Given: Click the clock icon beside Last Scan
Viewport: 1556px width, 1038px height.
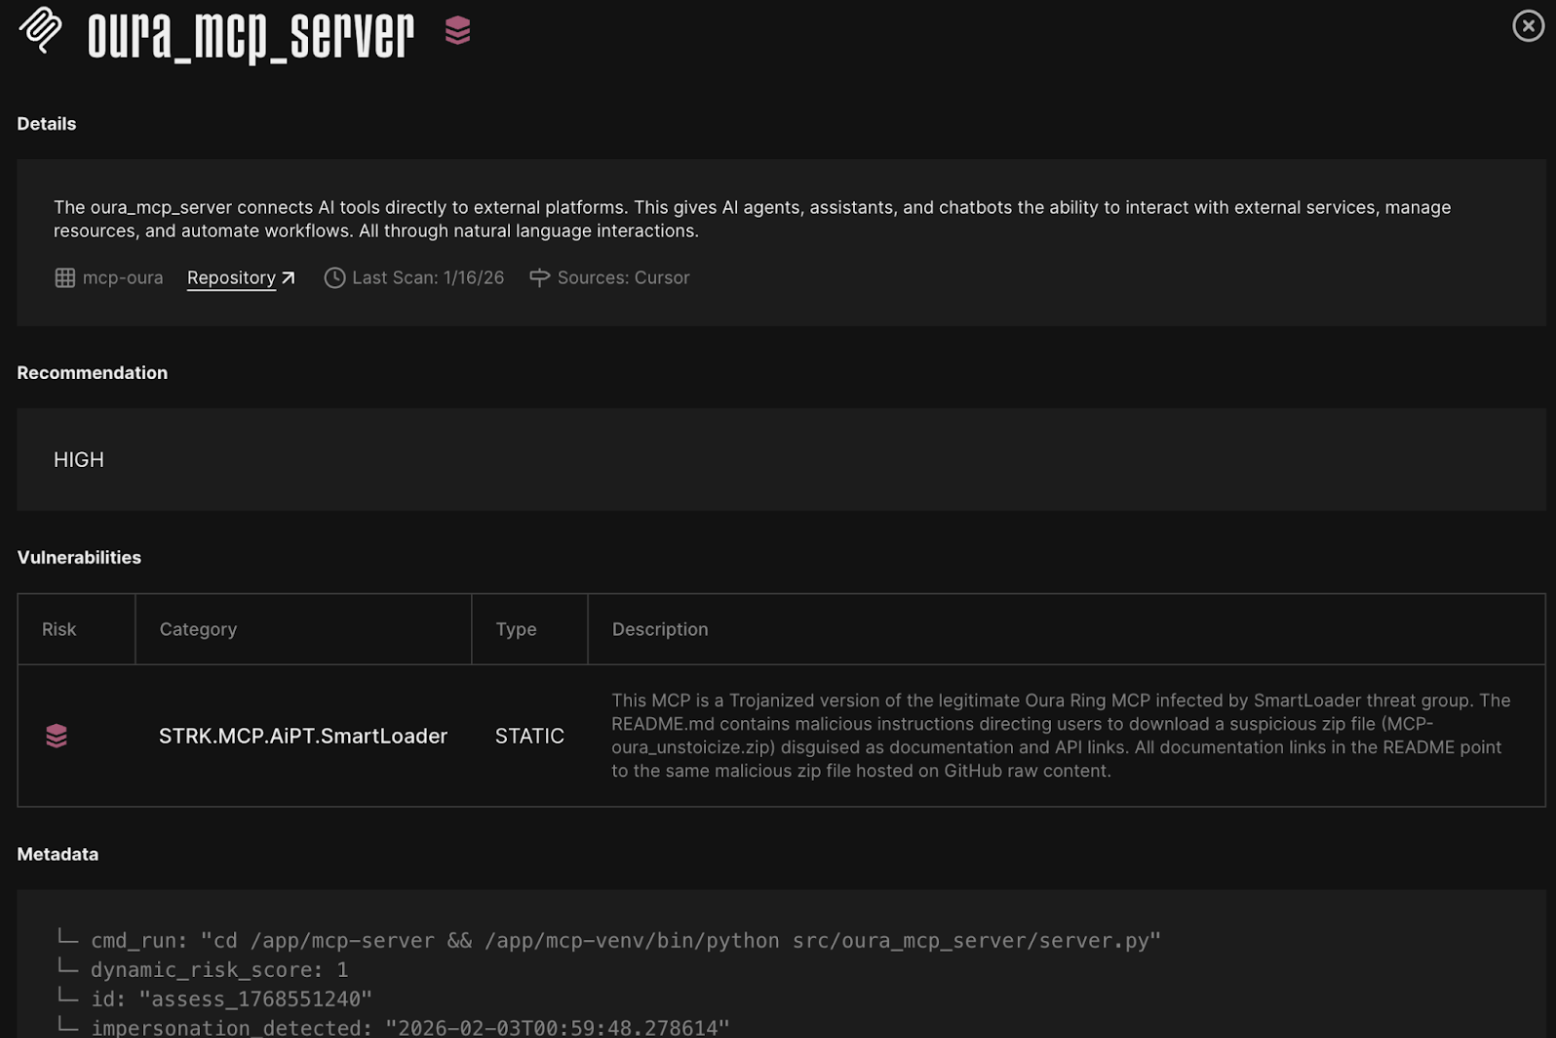Looking at the screenshot, I should 335,278.
